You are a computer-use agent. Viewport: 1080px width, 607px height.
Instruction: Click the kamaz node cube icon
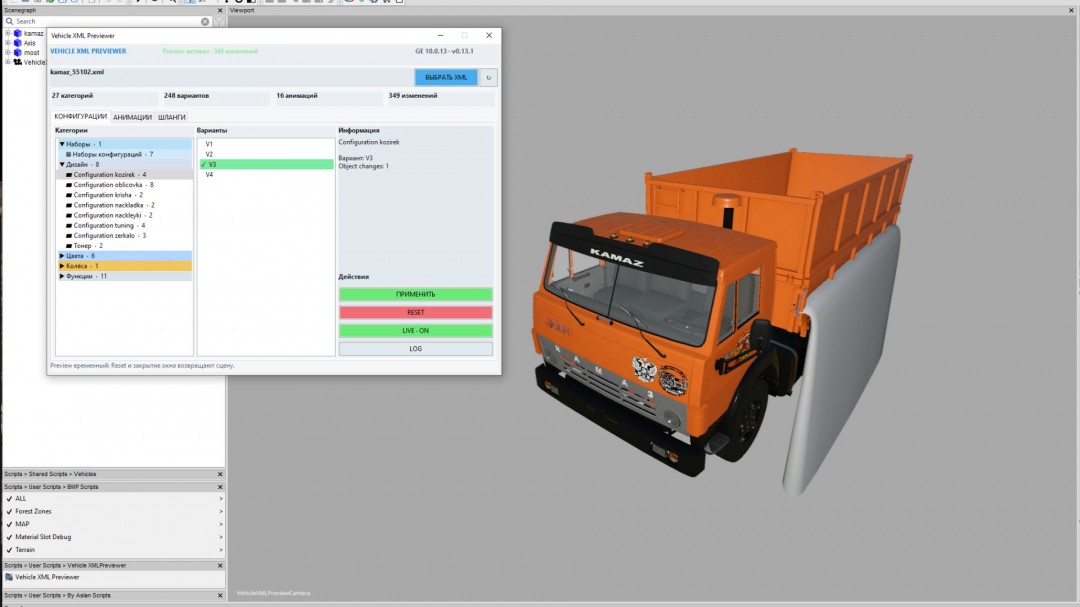pyautogui.click(x=18, y=33)
